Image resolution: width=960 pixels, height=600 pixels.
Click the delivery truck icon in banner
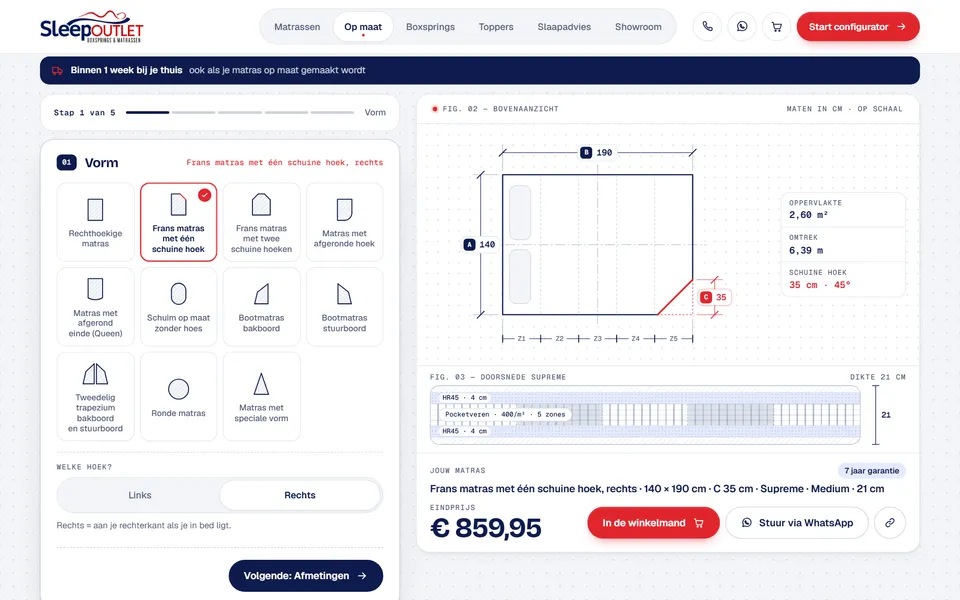pyautogui.click(x=58, y=70)
